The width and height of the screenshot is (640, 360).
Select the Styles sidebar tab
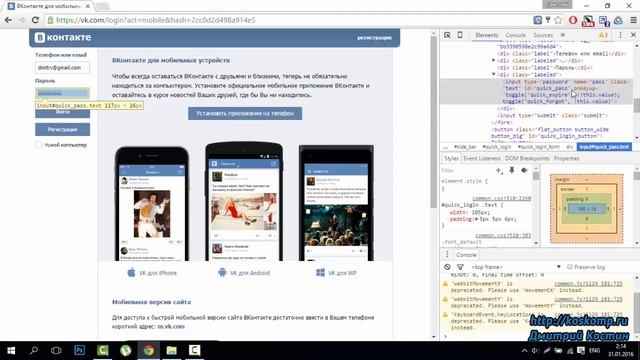pyautogui.click(x=451, y=158)
